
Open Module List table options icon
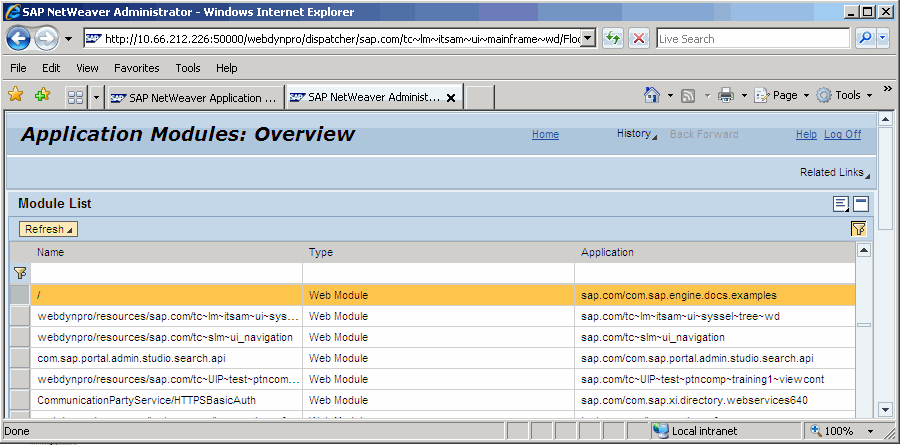(x=841, y=204)
